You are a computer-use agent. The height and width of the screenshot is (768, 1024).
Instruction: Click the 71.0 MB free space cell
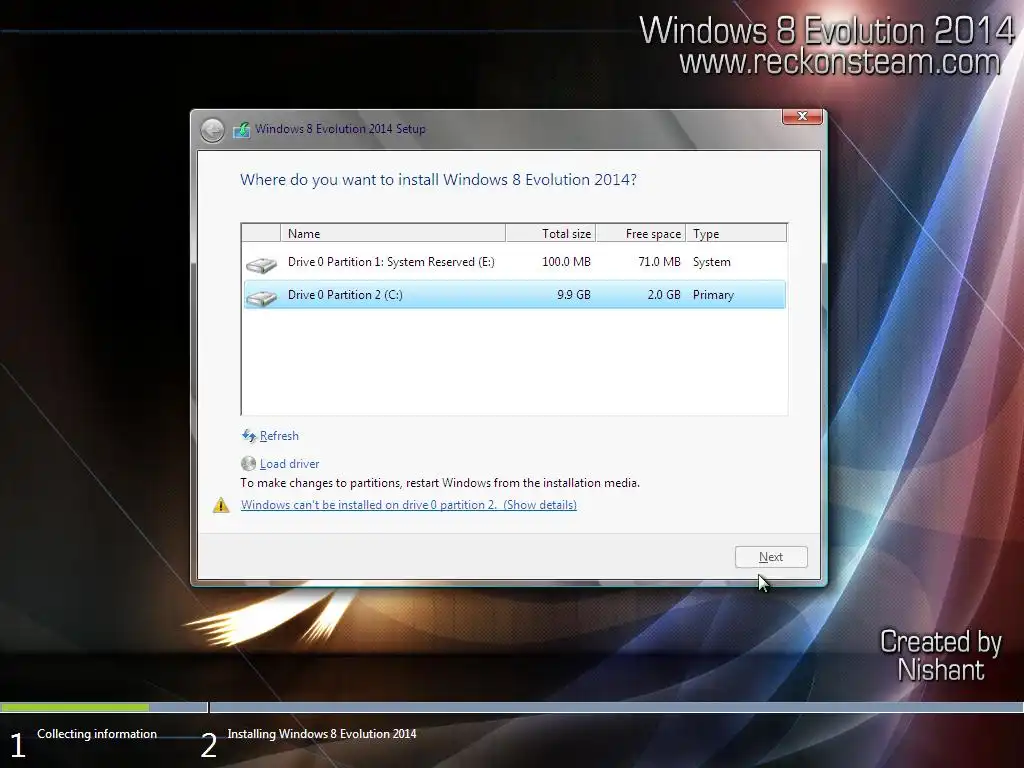(x=659, y=262)
